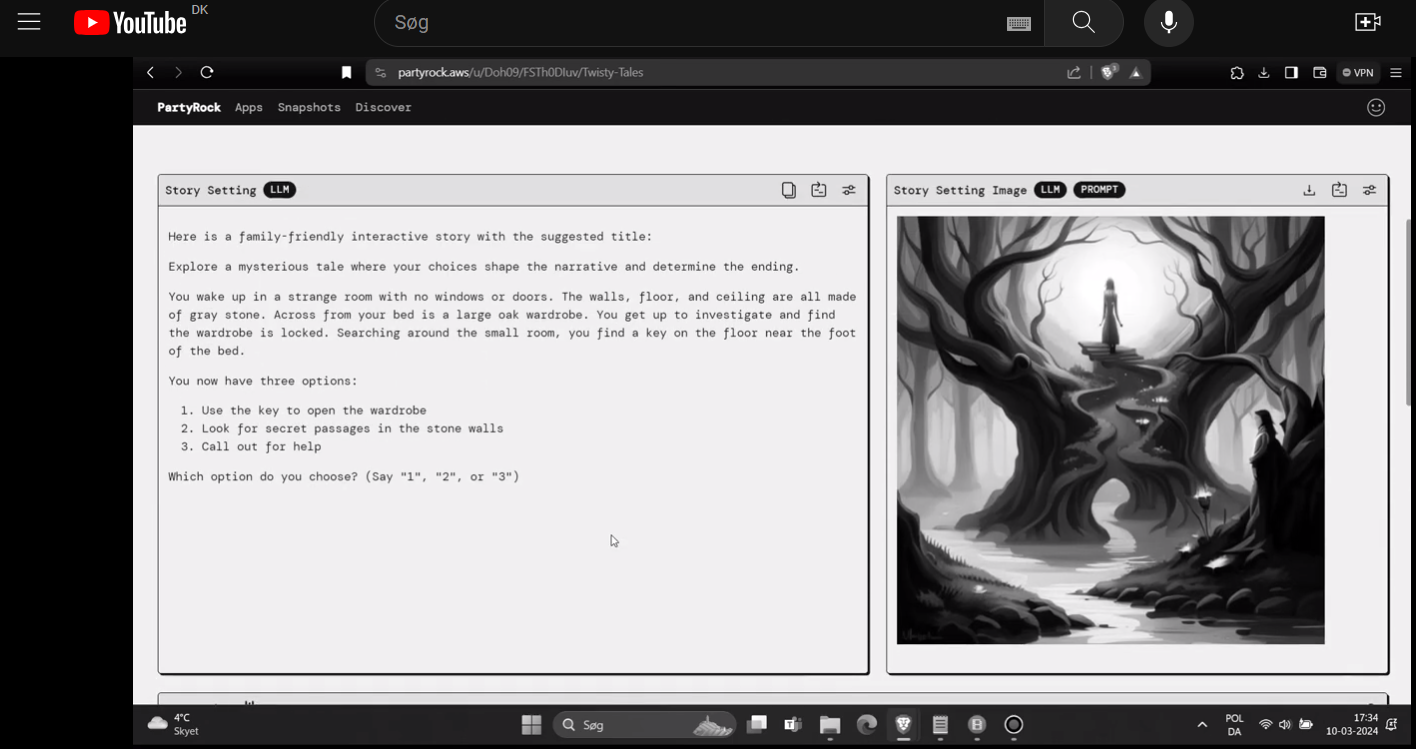Start a YouTube voice search
1416x749 pixels.
1168,22
